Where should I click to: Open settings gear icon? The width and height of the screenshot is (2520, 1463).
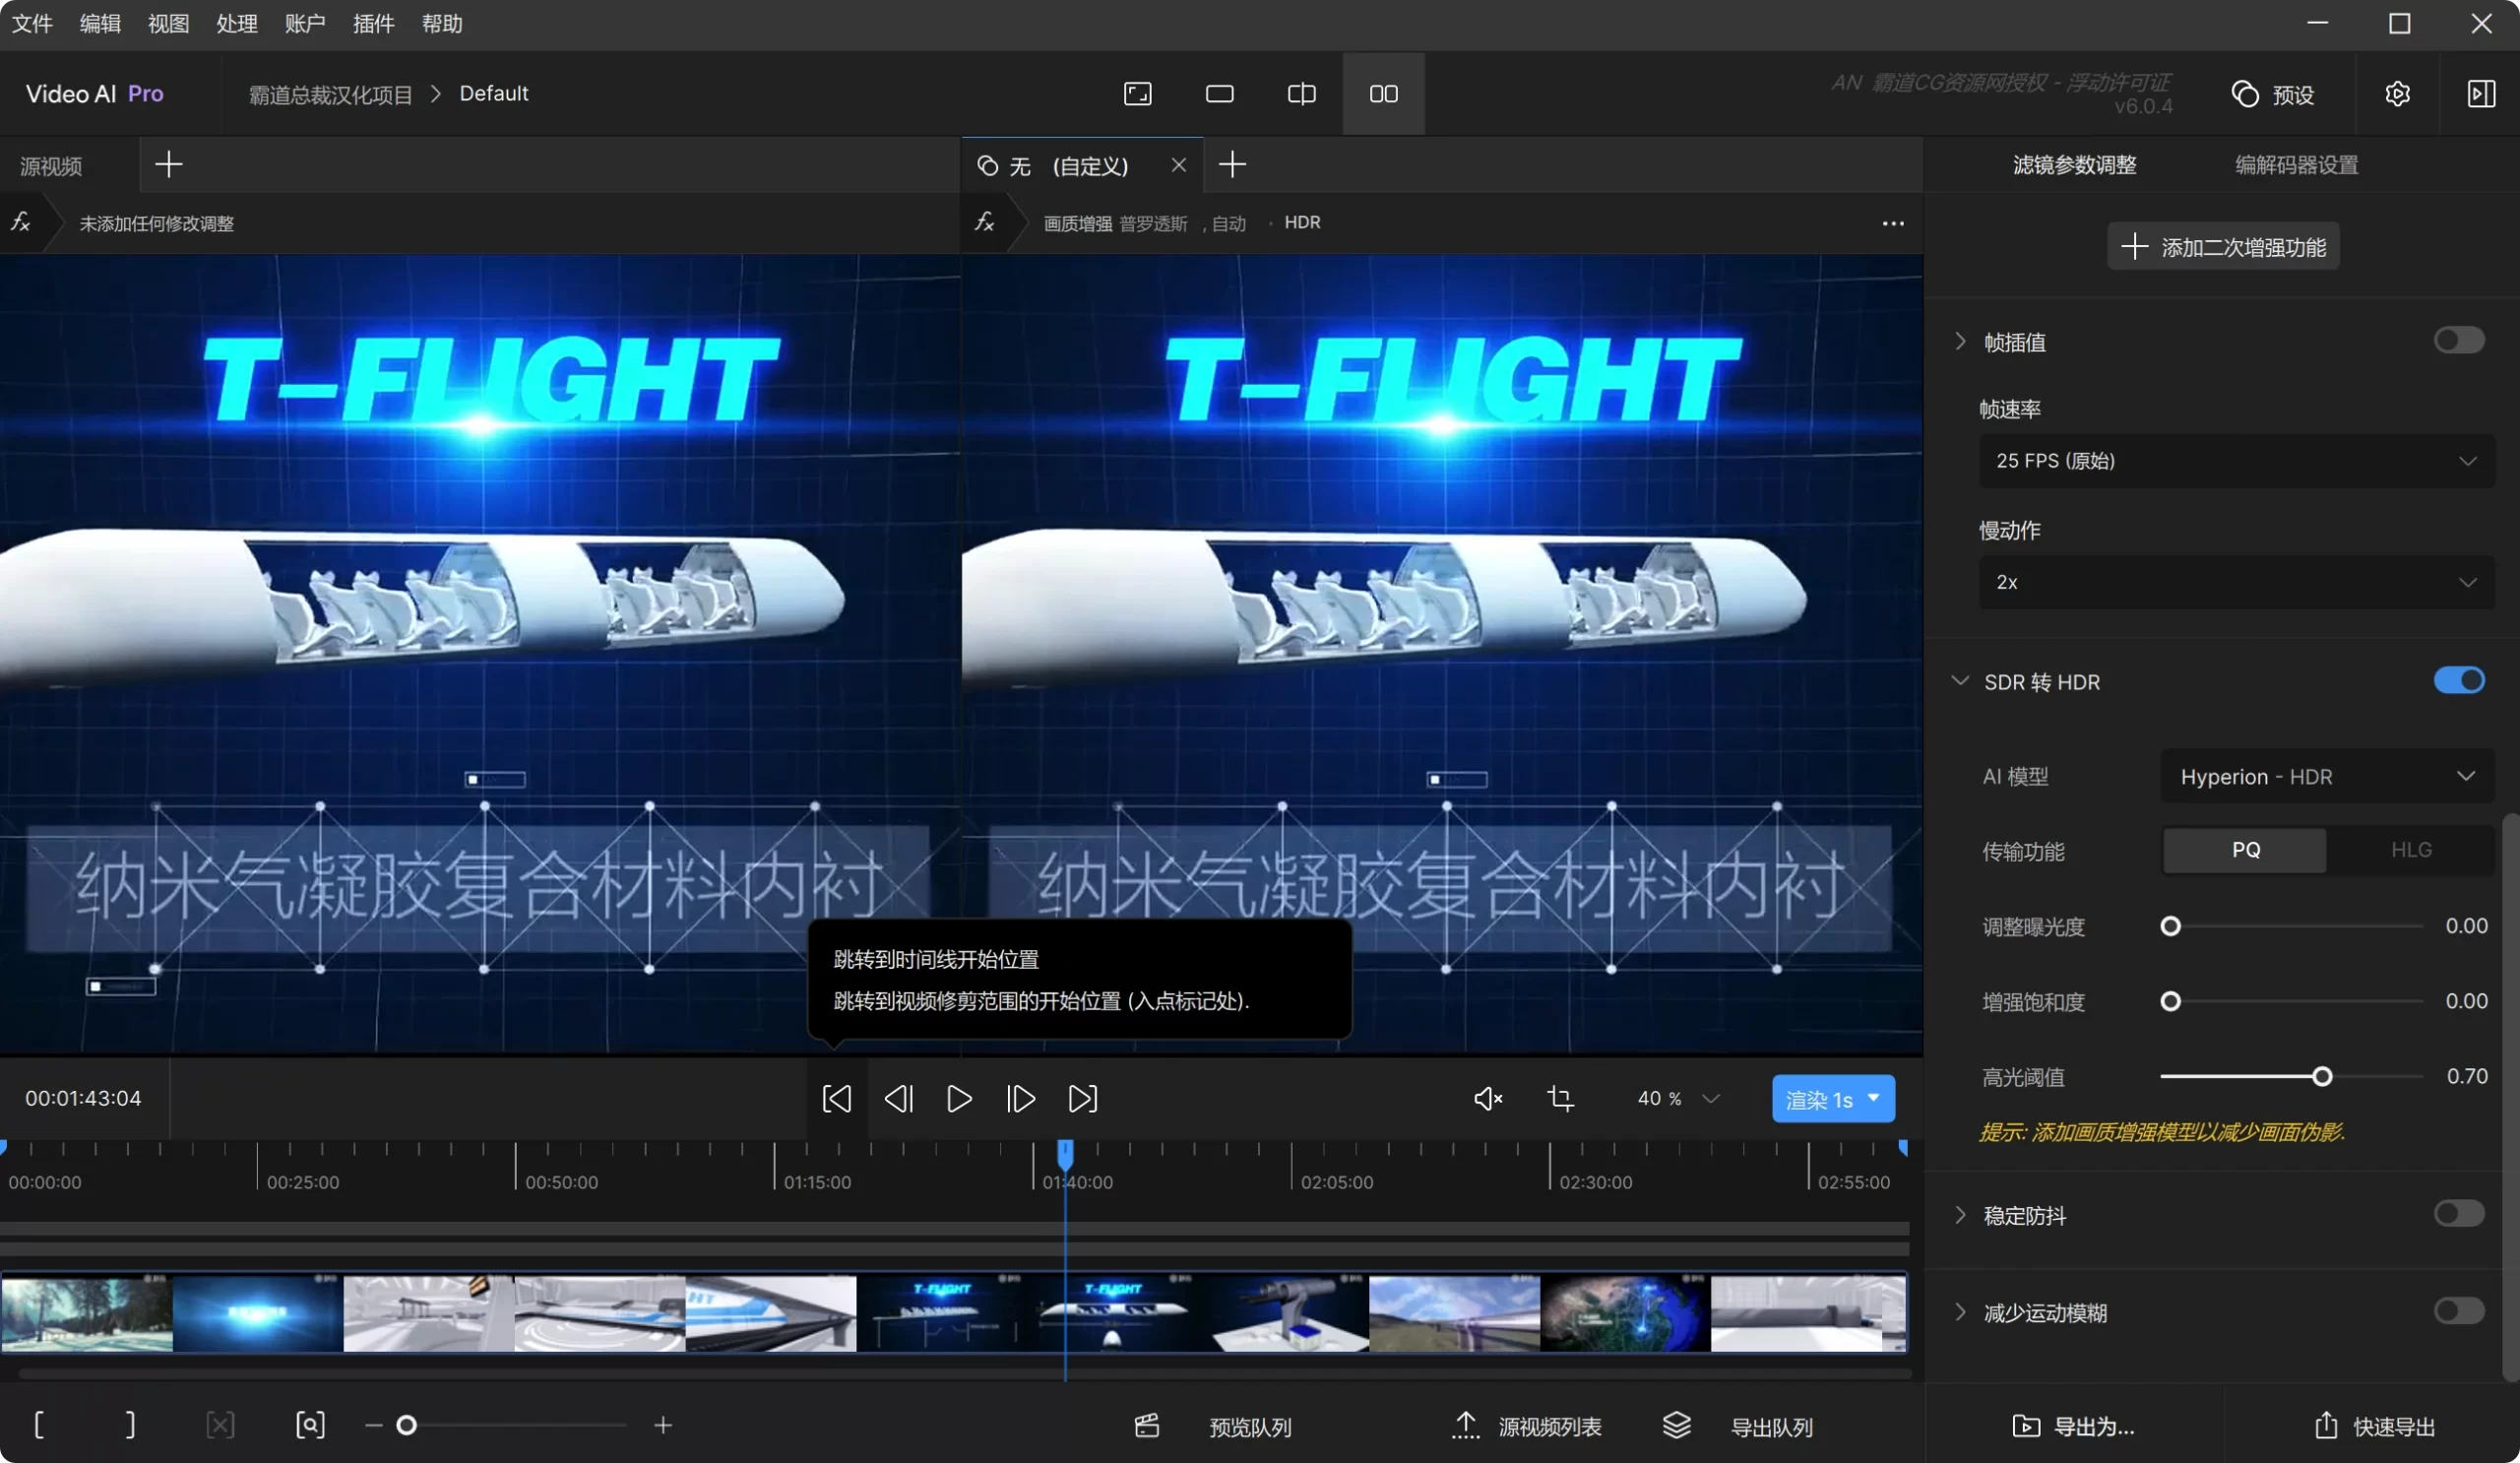(x=2397, y=94)
